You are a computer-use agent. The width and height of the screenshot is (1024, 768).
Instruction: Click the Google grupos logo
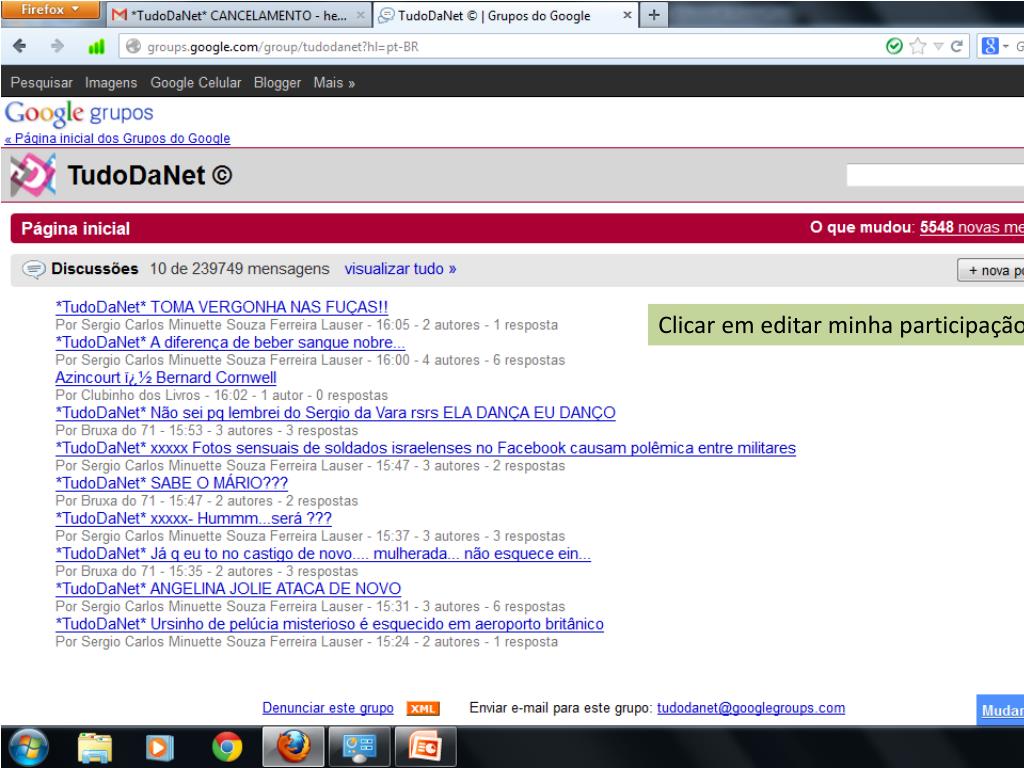[79, 114]
